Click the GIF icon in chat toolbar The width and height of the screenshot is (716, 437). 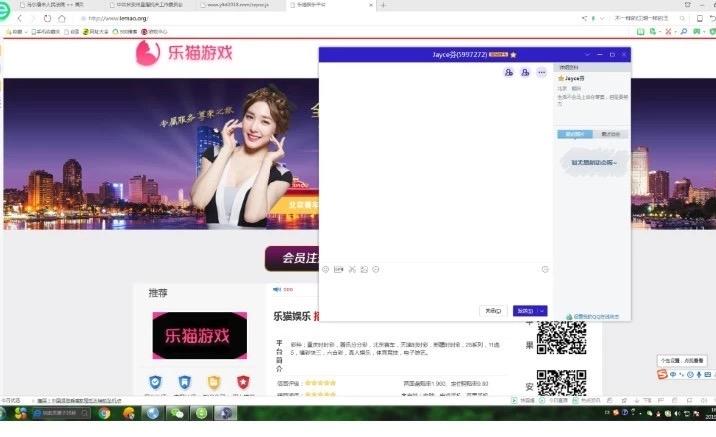[x=338, y=269]
